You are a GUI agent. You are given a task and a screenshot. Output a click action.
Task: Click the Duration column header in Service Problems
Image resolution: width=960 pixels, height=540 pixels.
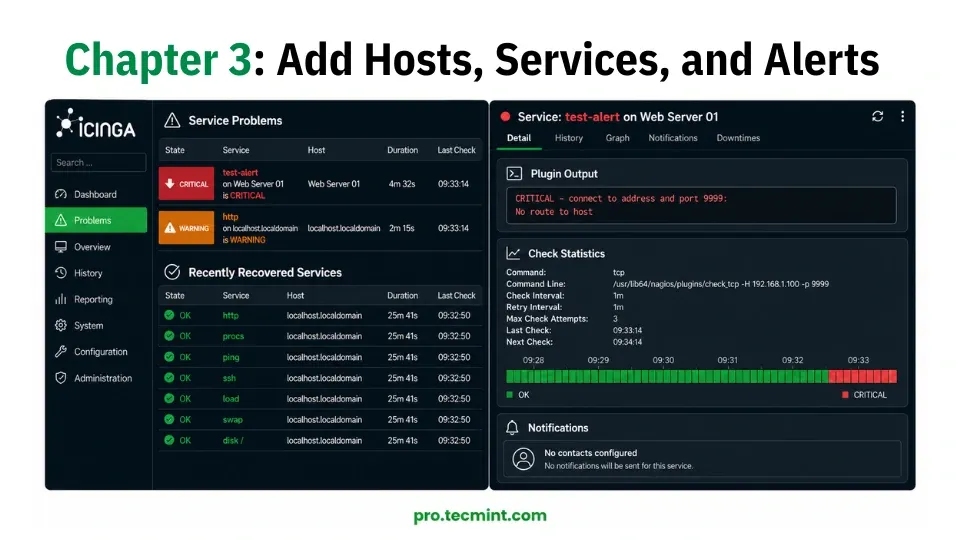click(x=402, y=150)
